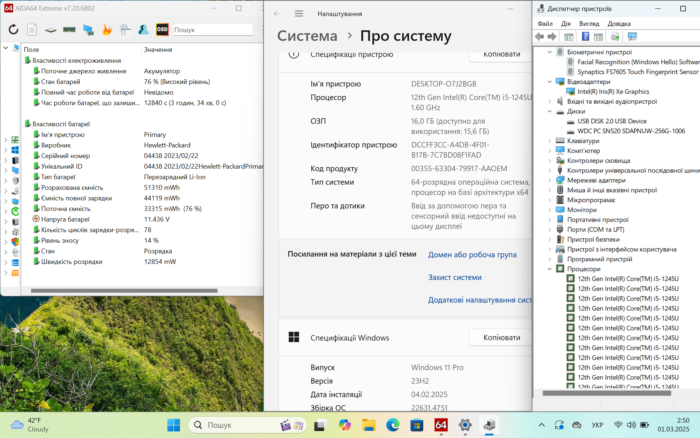Open the AIDA64 report page icon

32,29
